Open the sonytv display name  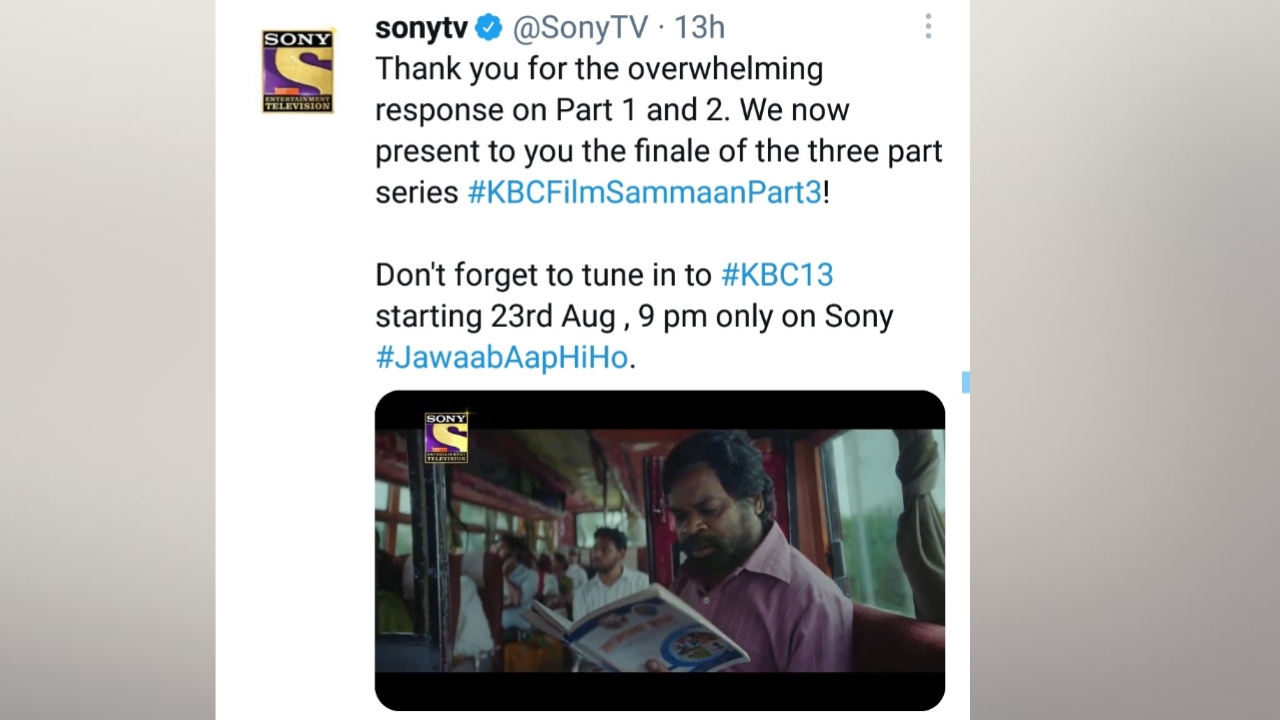coord(421,28)
